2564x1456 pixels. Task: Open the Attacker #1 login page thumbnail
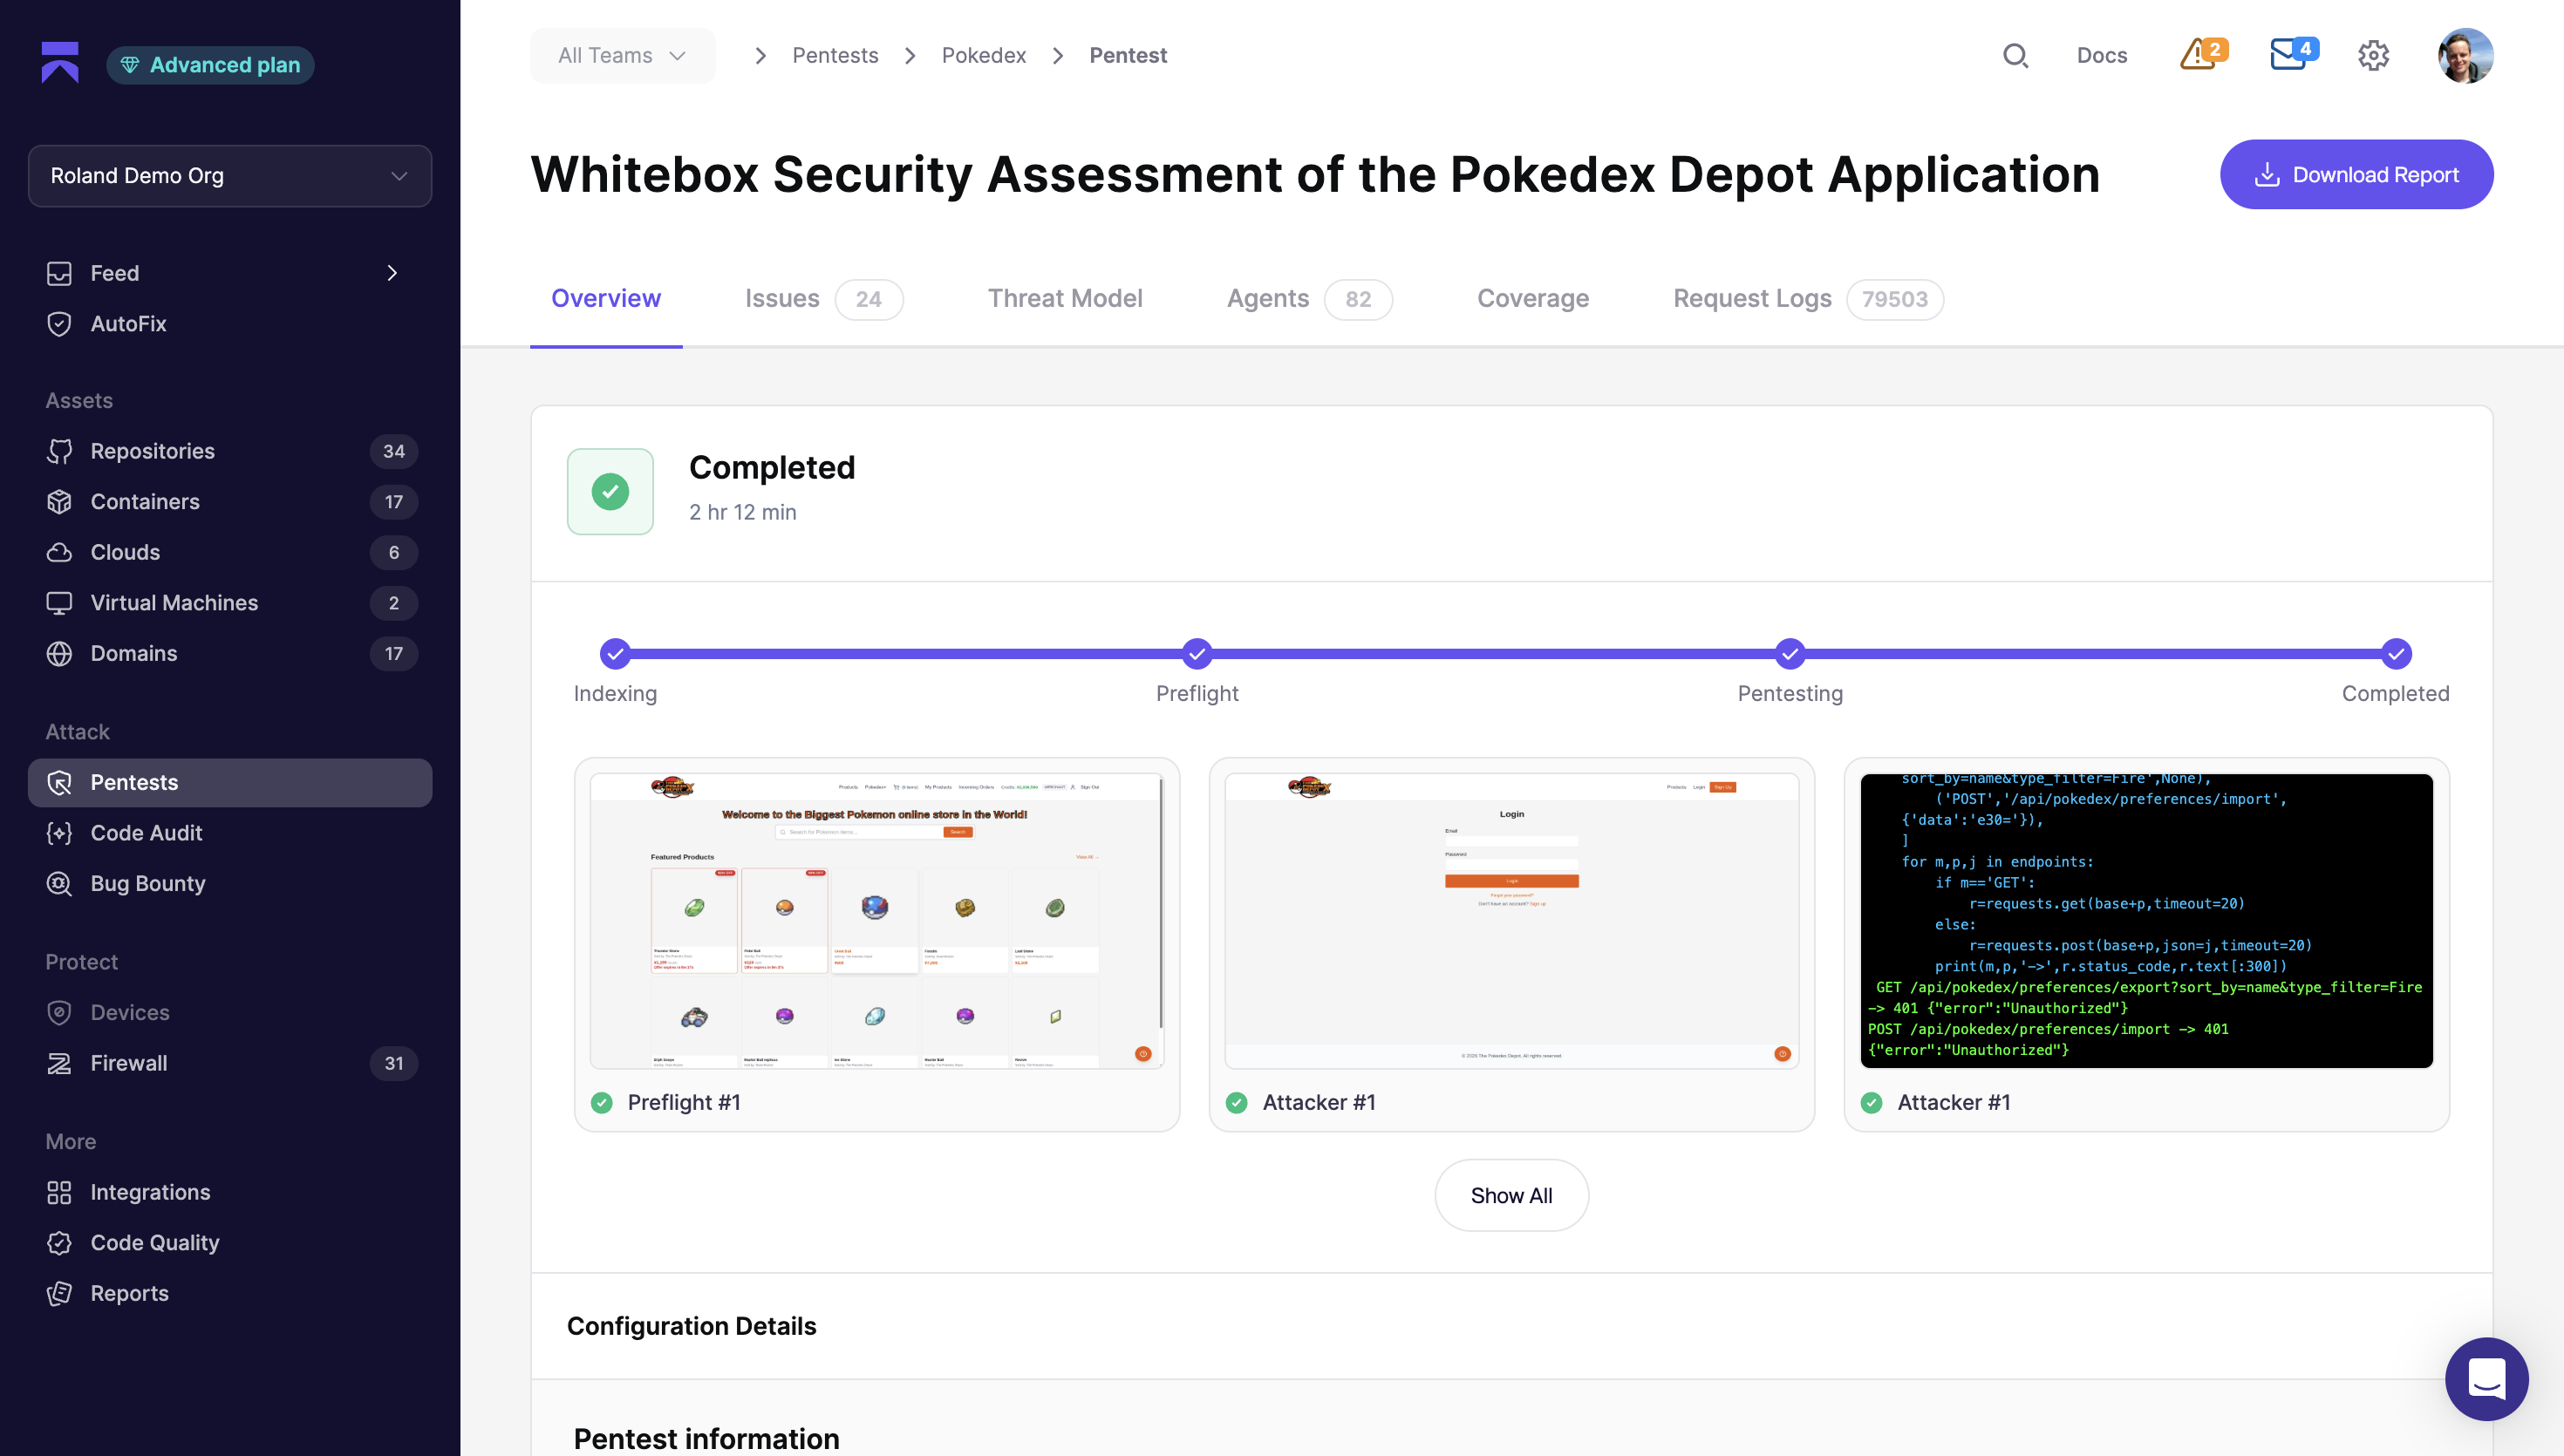coord(1511,921)
